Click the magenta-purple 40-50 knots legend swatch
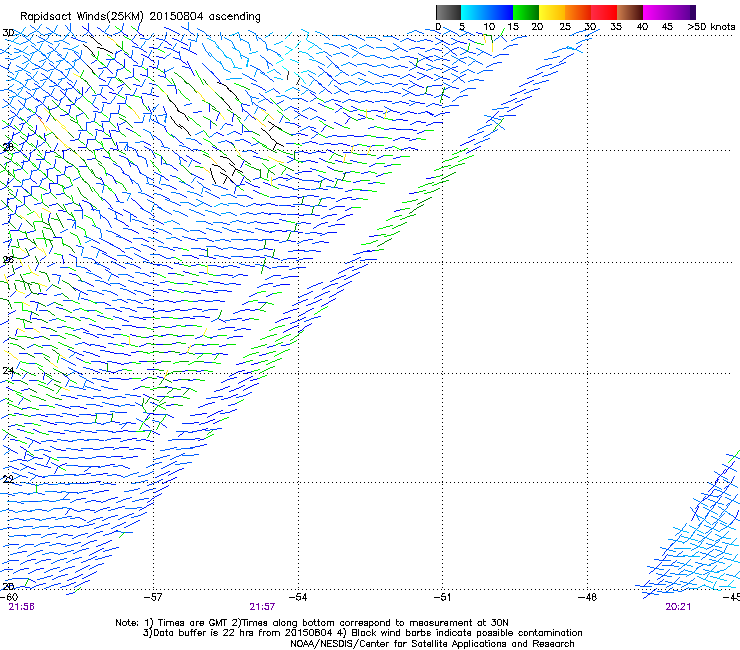The image size is (740, 650). 669,12
